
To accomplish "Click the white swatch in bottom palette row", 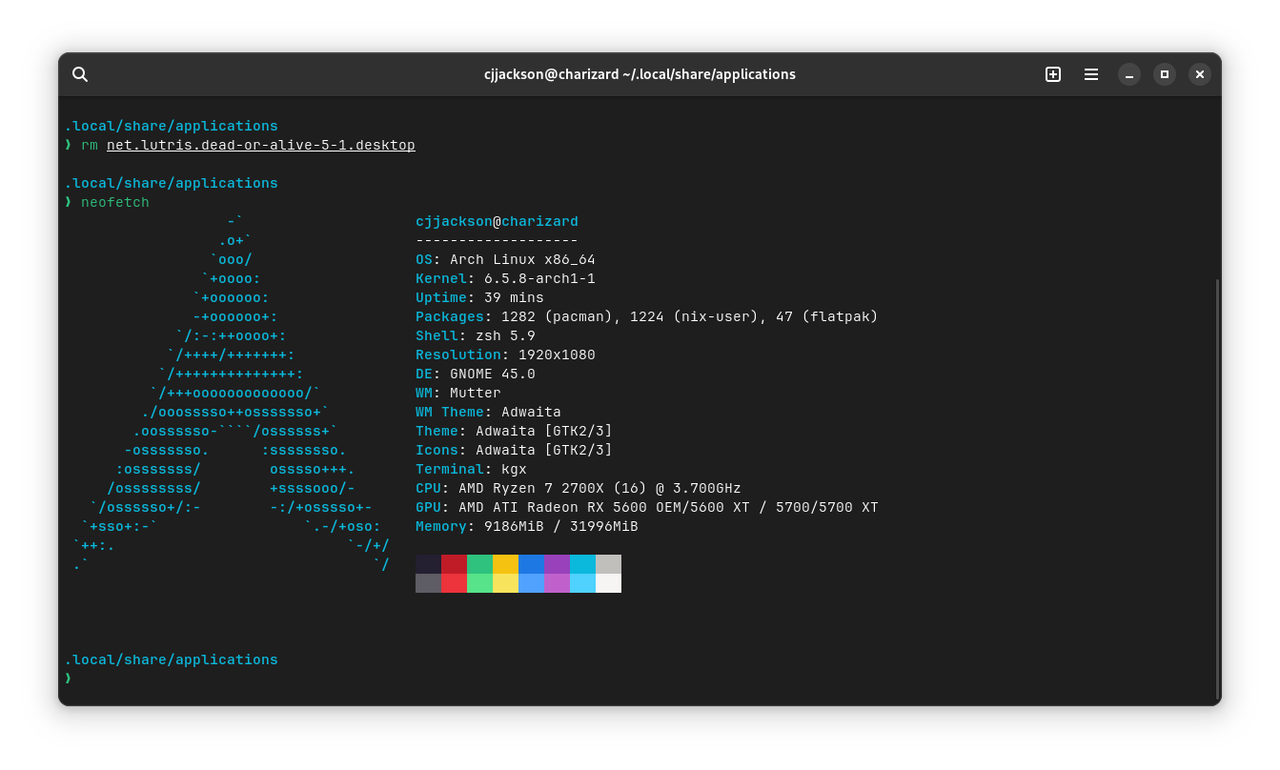I will (608, 583).
